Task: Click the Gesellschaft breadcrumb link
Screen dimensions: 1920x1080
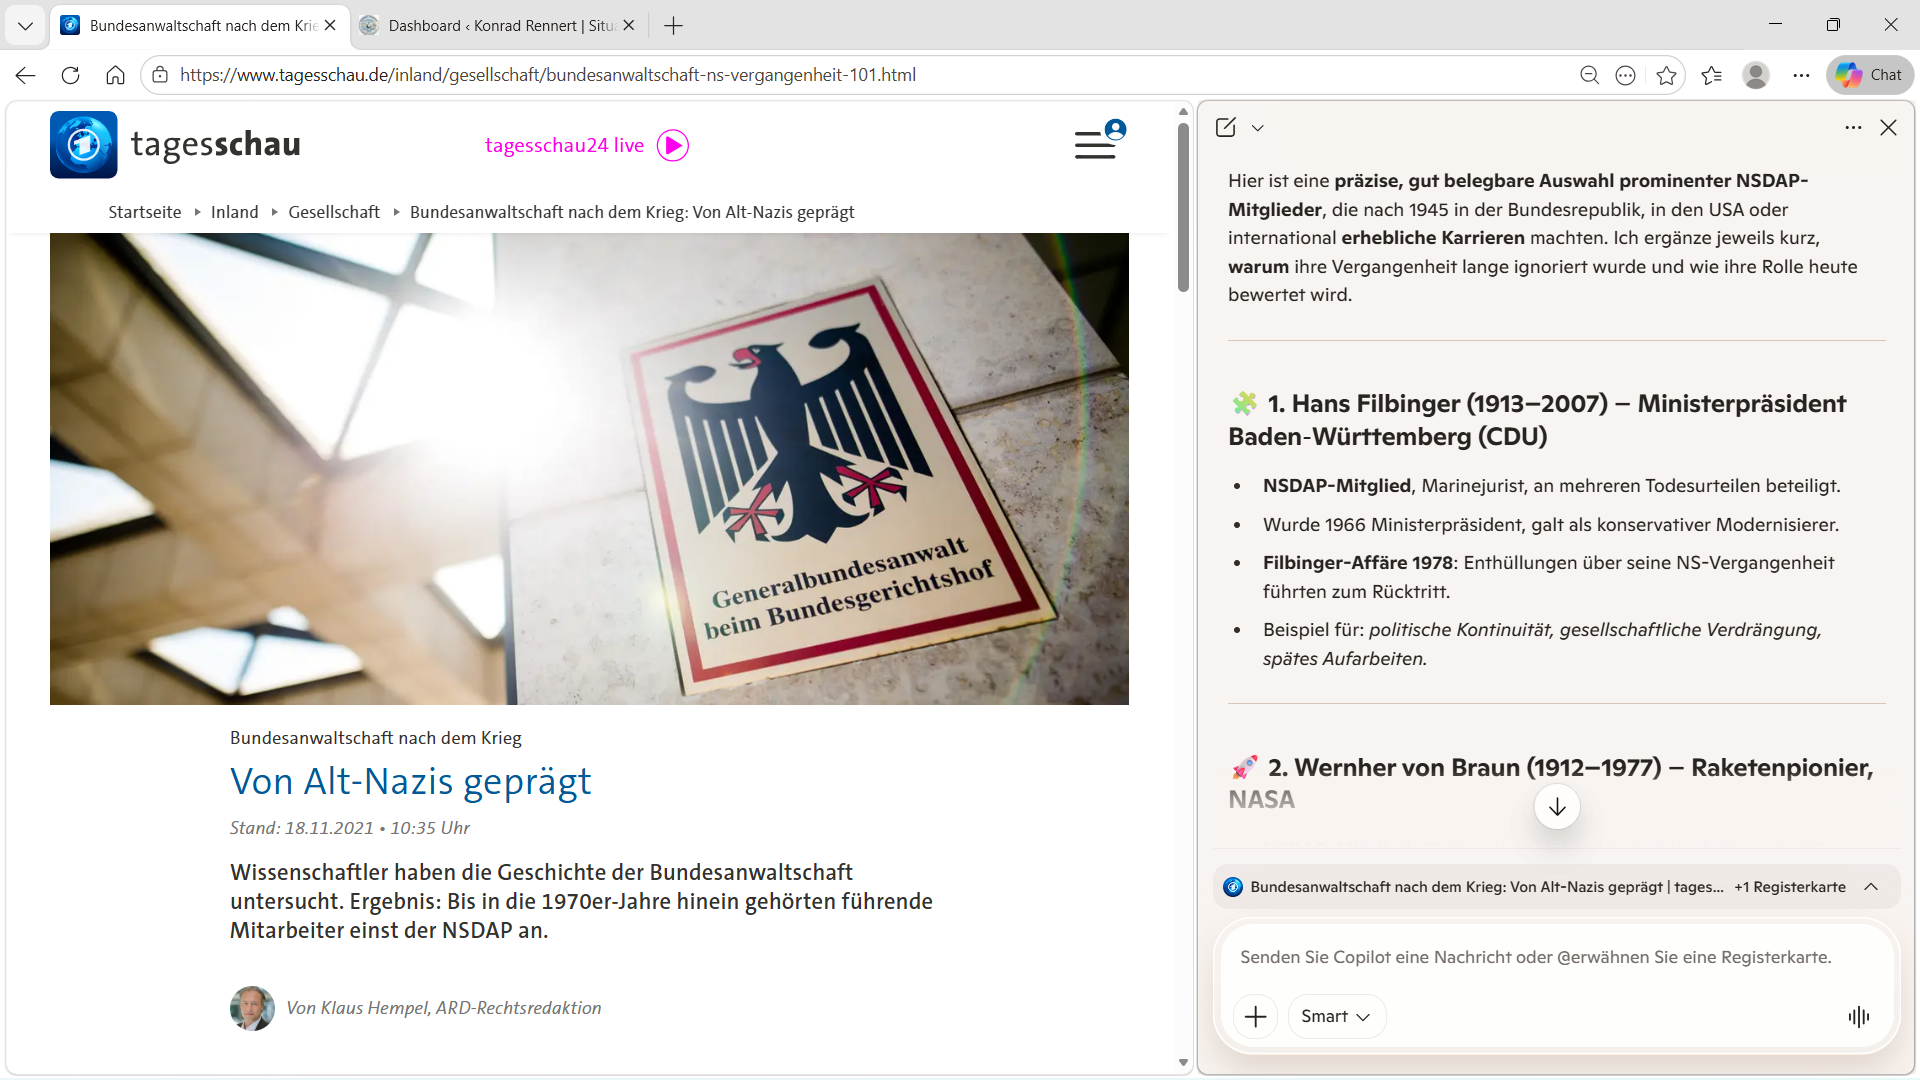Action: [334, 212]
